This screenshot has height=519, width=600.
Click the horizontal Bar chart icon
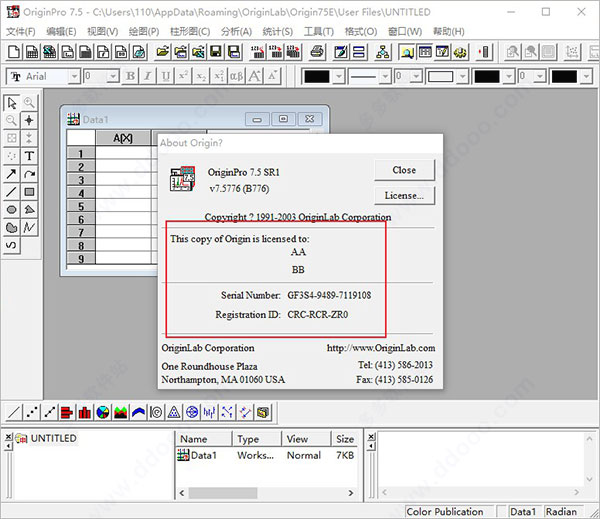67,412
